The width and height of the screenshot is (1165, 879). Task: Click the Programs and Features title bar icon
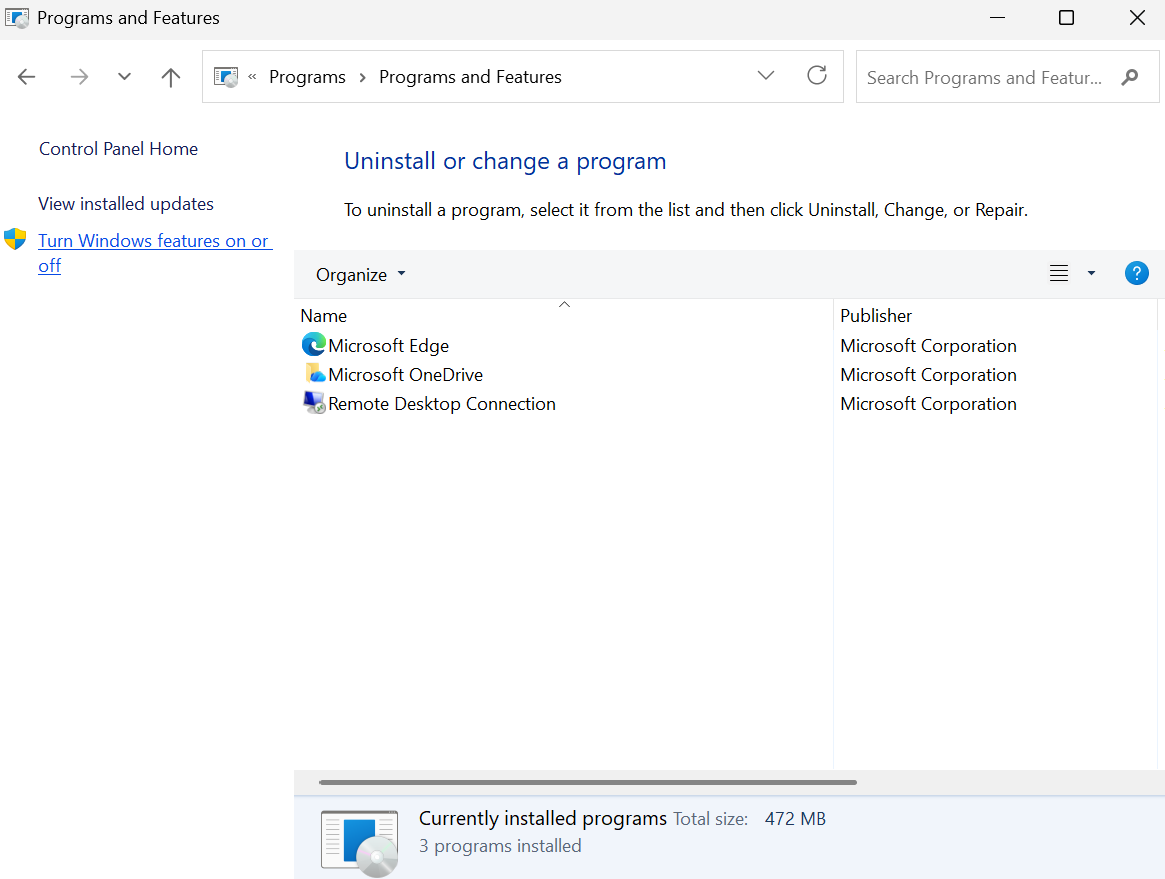[x=16, y=17]
